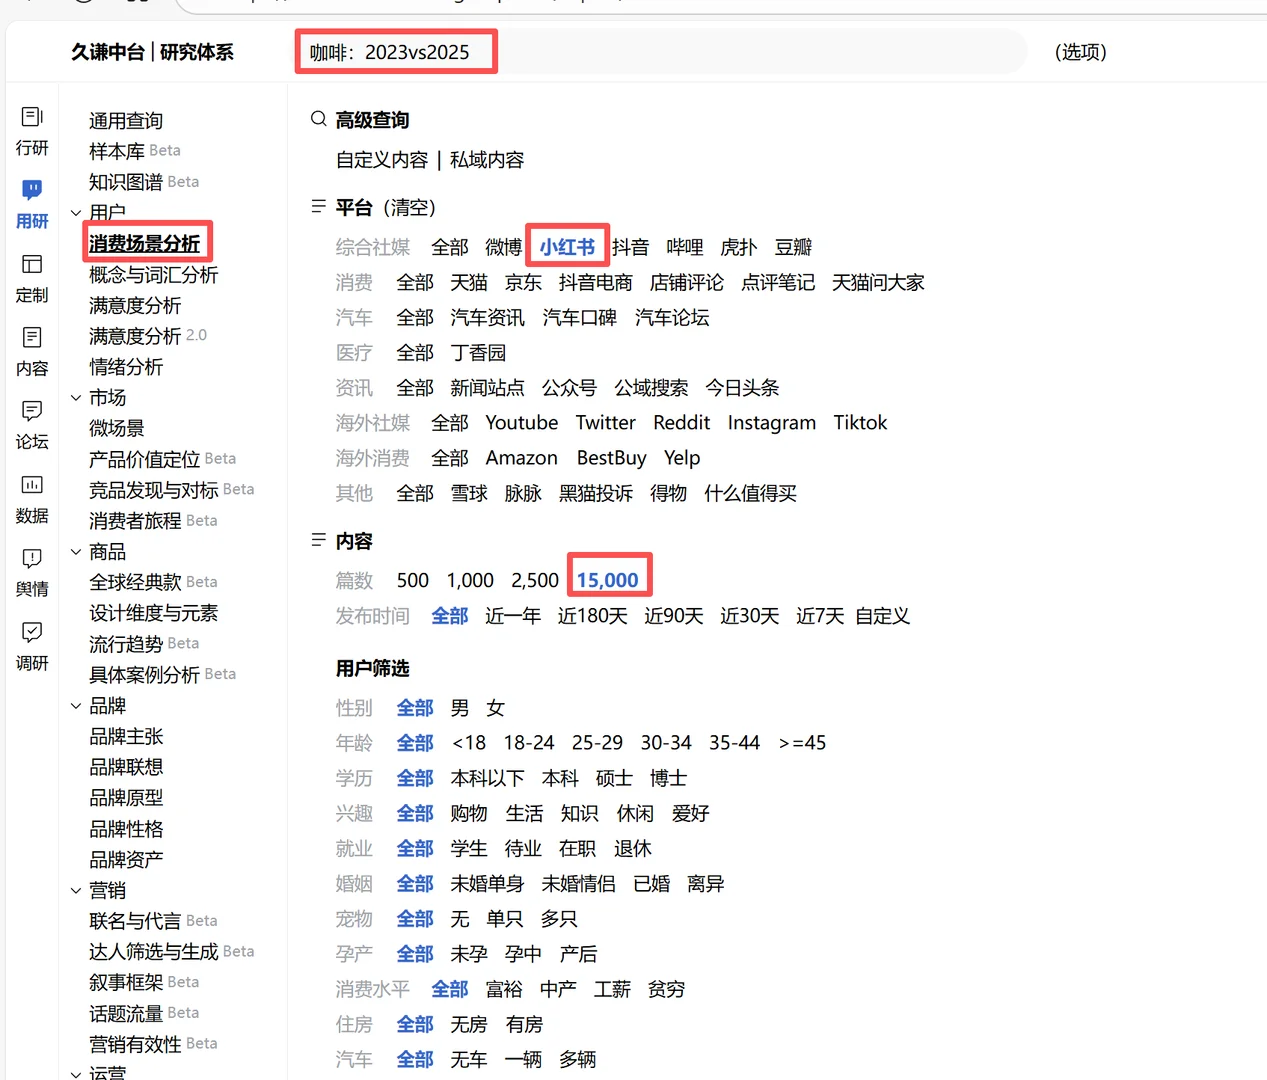
Task: Click the 高级查询 search icon
Action: [x=319, y=119]
